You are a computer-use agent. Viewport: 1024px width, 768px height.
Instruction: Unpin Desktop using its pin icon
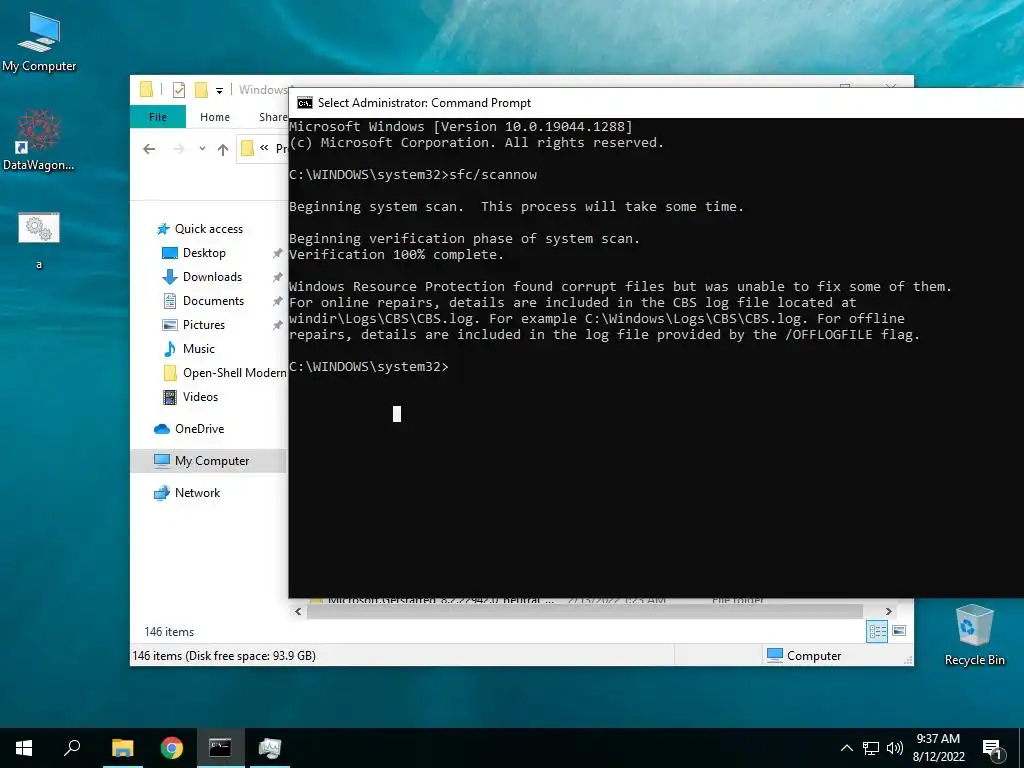(x=278, y=253)
